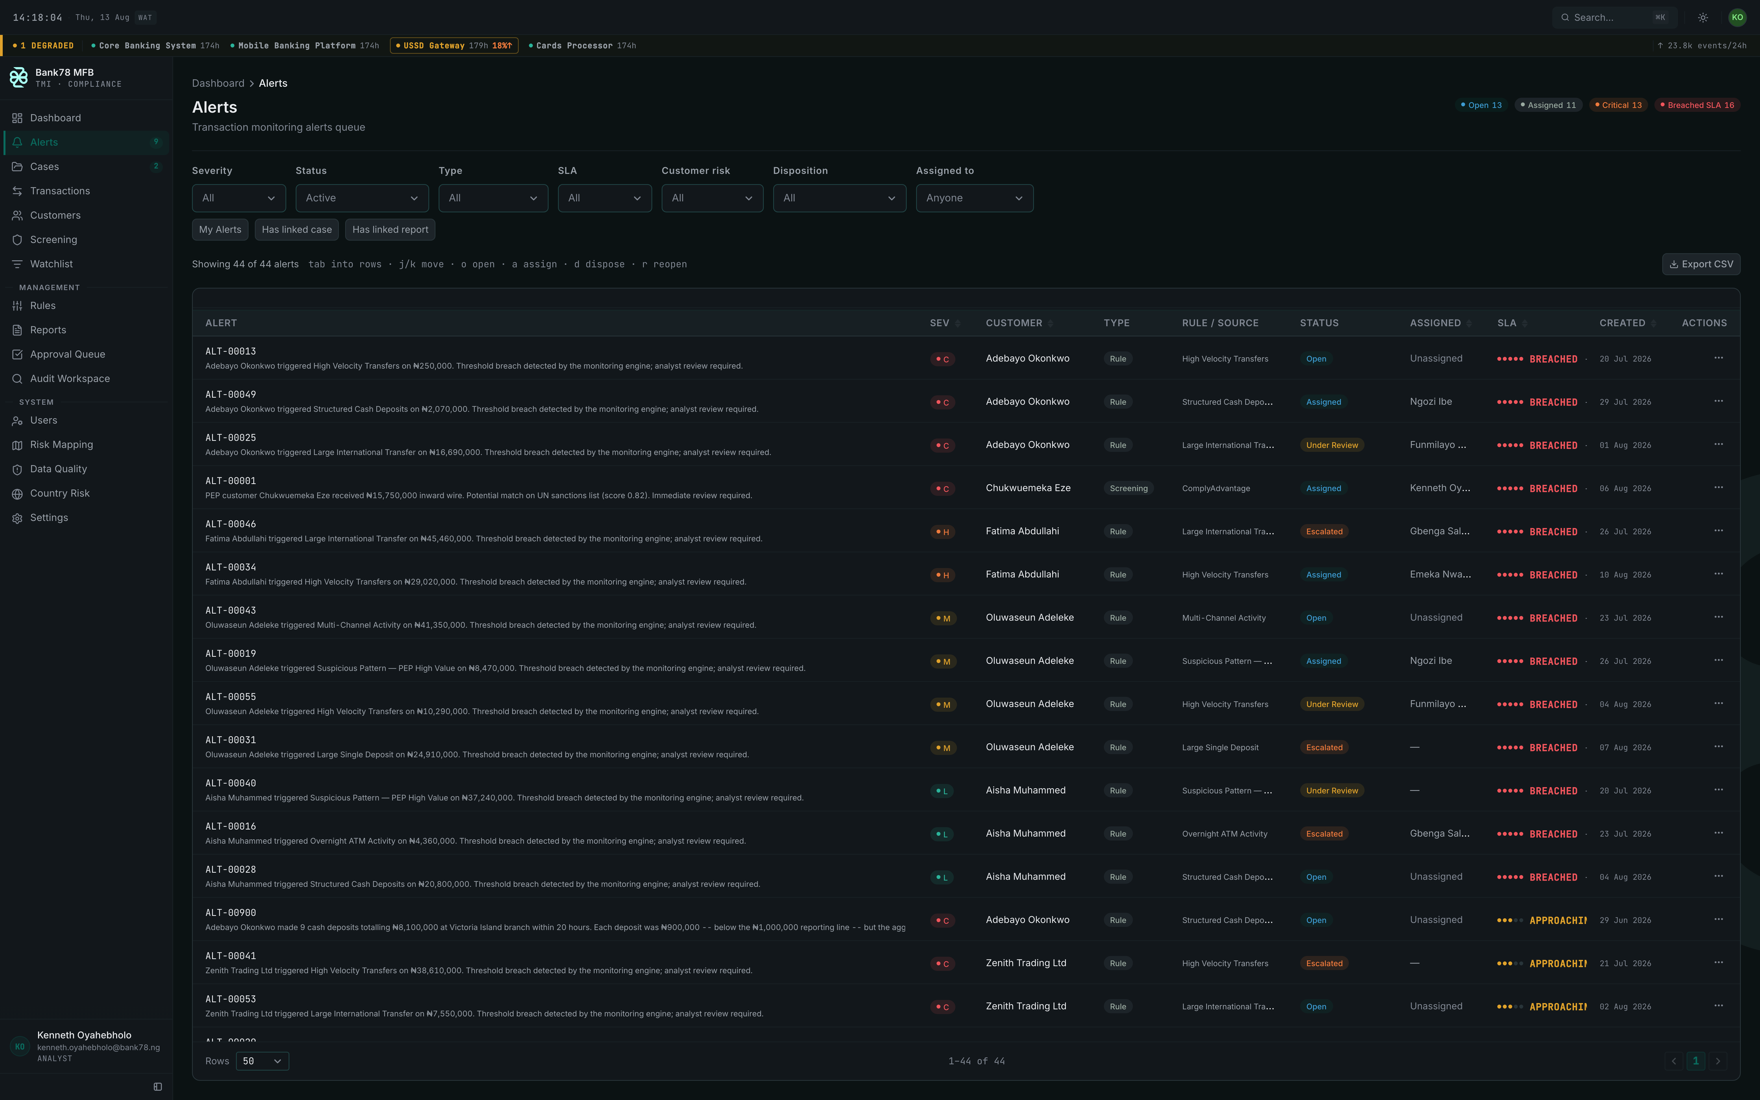This screenshot has height=1100, width=1760.
Task: Open the Assigned to Anyone dropdown
Action: (974, 198)
